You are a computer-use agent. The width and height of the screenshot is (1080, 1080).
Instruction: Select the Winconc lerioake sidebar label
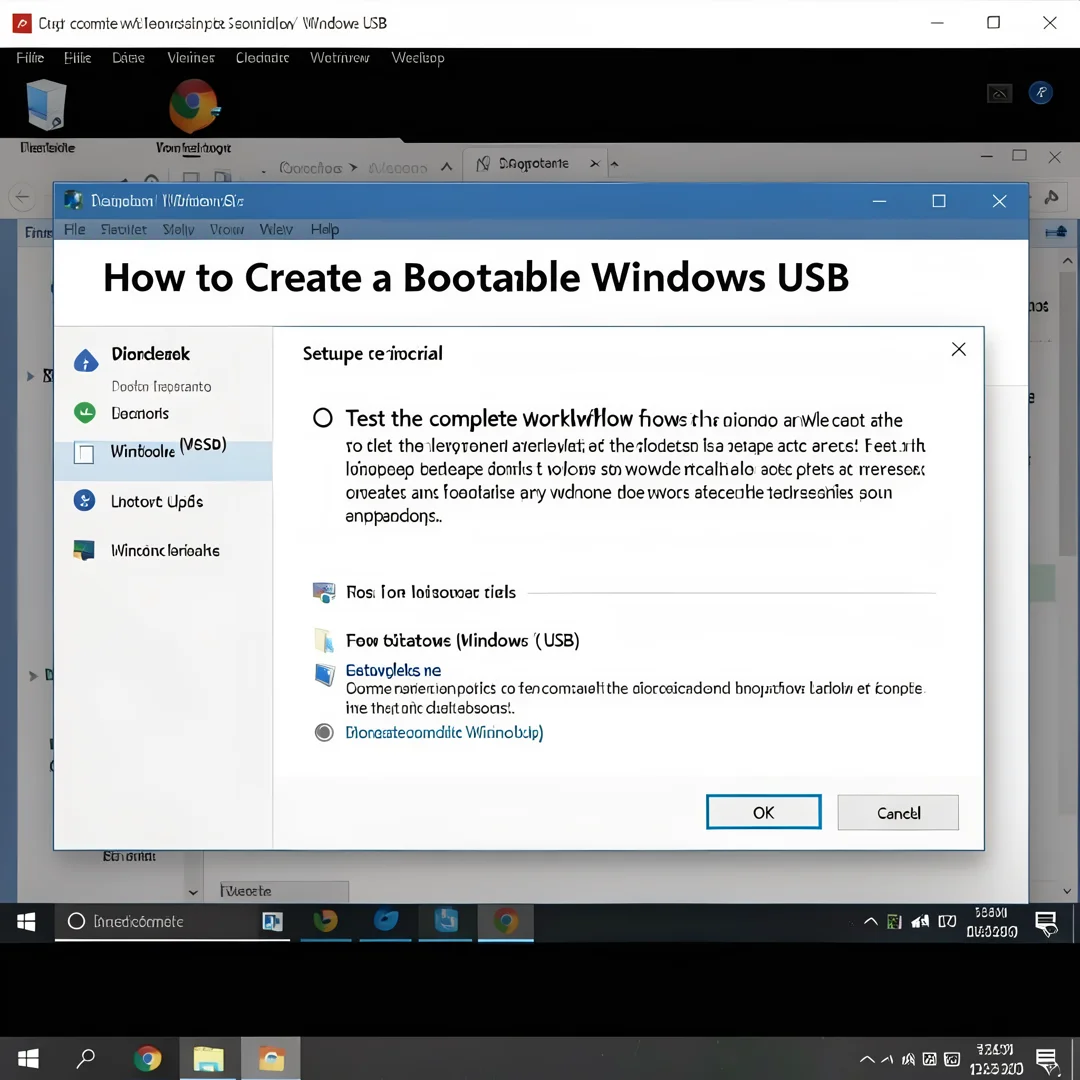[x=165, y=550]
